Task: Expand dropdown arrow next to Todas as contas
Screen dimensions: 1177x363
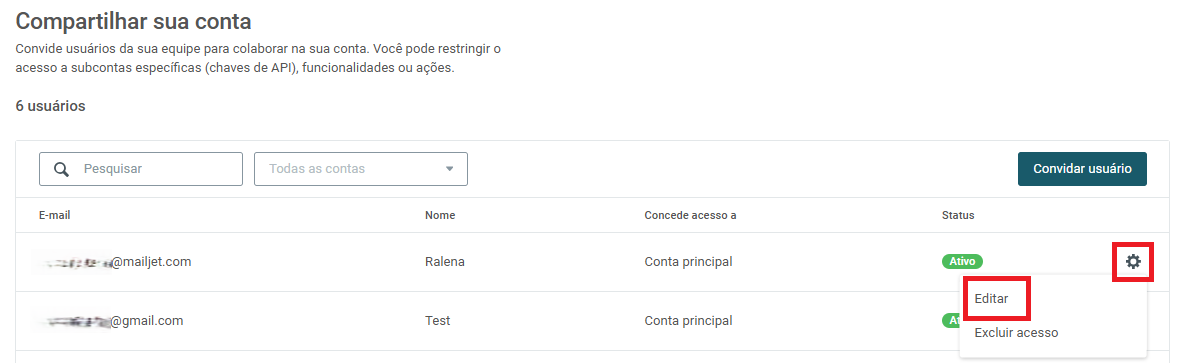Action: [450, 169]
